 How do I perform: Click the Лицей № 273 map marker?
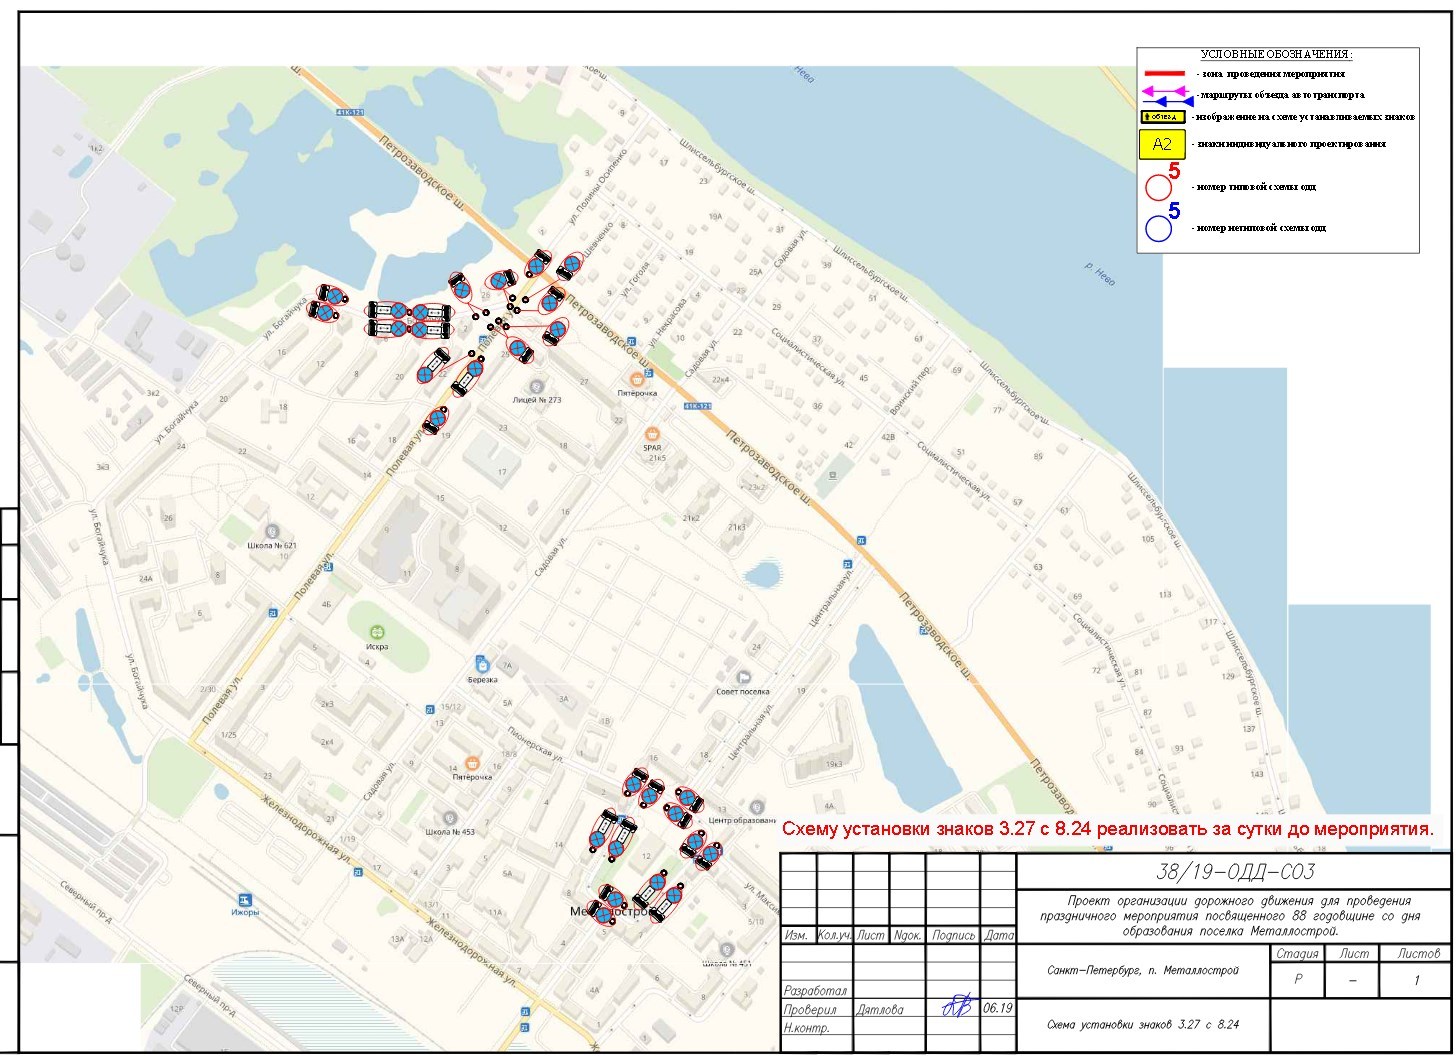(536, 386)
